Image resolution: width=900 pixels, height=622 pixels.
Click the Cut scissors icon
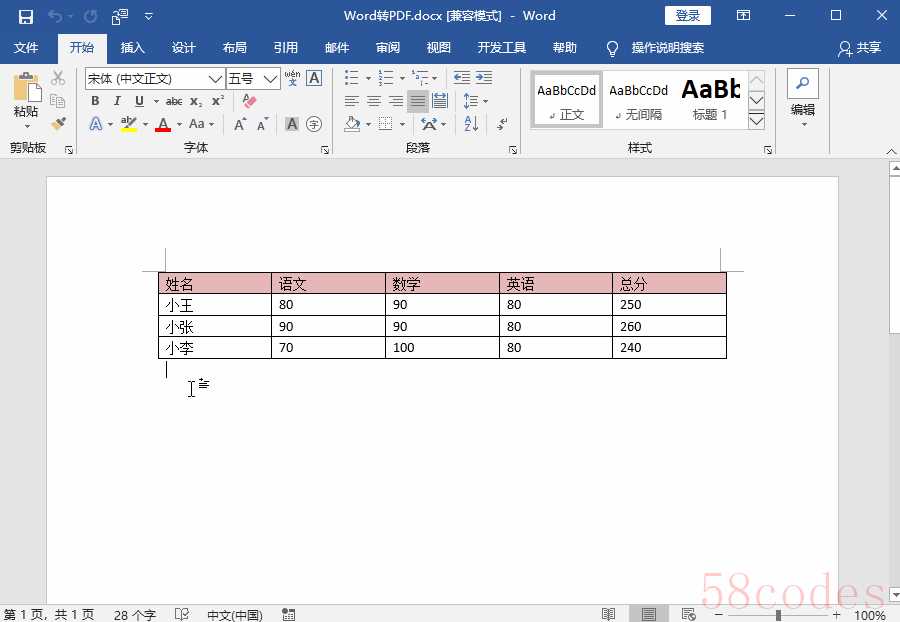coord(58,78)
